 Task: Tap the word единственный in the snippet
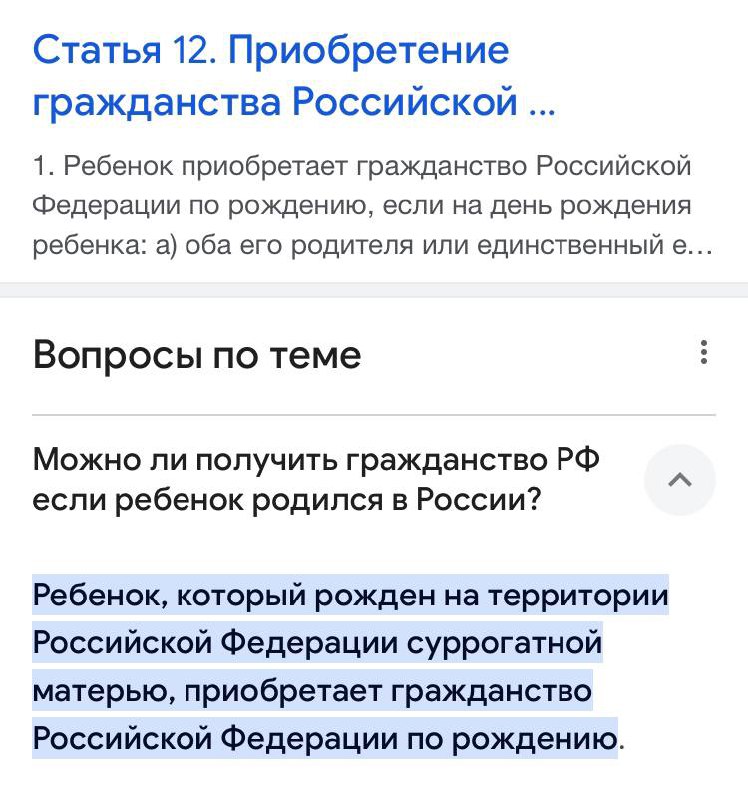point(585,245)
